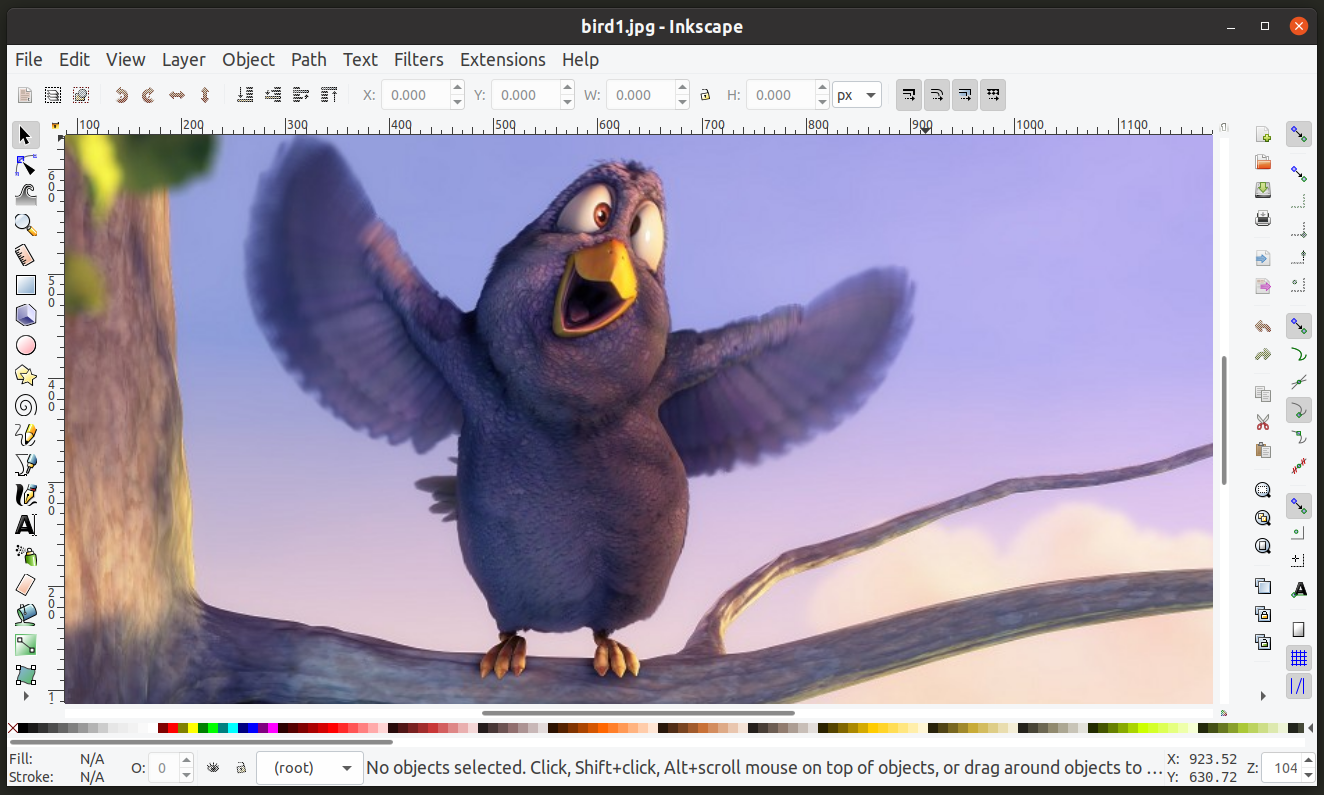Open the (root) layer dropdown

(x=310, y=768)
